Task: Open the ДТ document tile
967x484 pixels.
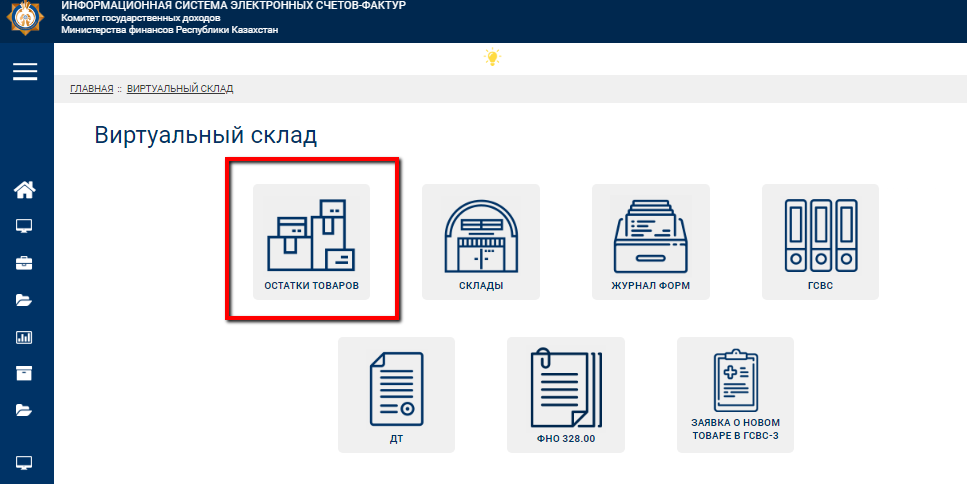Action: (396, 394)
